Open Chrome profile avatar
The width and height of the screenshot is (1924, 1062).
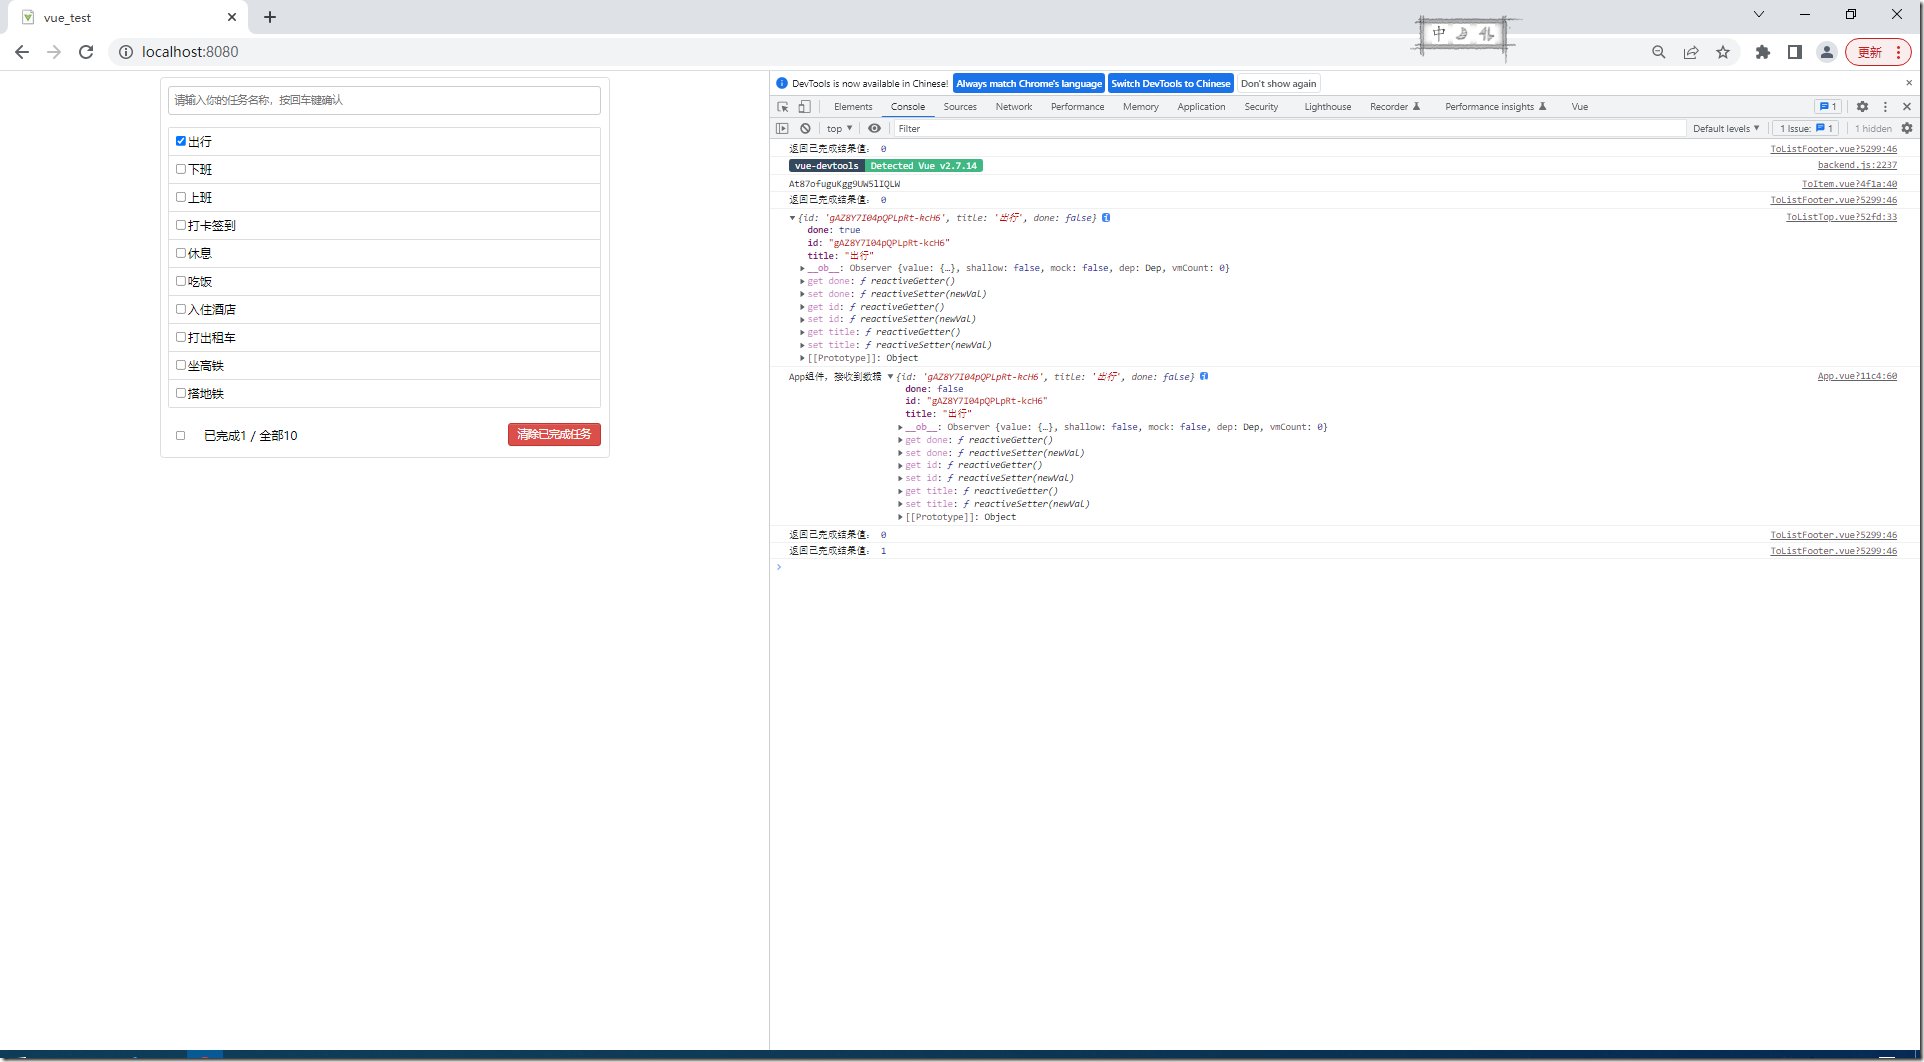pyautogui.click(x=1827, y=52)
